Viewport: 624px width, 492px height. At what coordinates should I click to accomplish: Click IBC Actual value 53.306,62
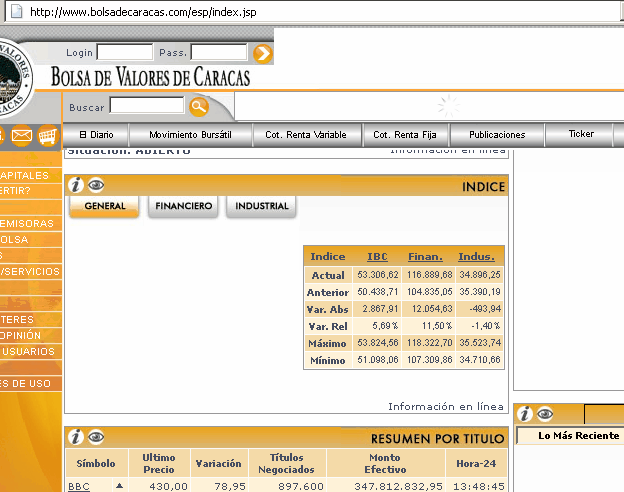378,275
